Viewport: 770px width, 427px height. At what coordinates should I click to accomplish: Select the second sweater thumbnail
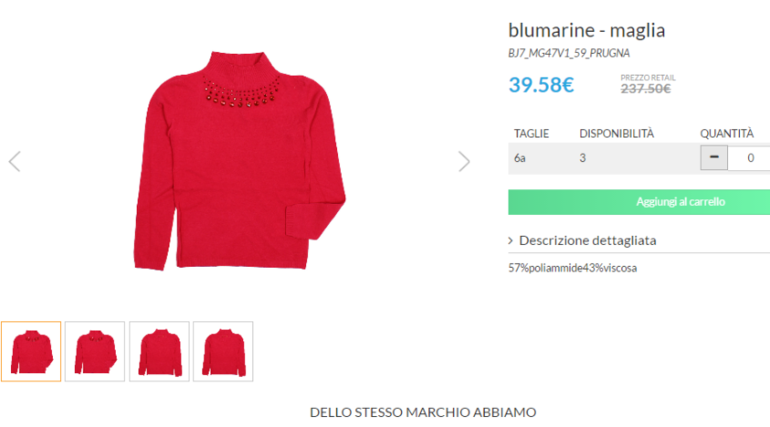coord(95,351)
